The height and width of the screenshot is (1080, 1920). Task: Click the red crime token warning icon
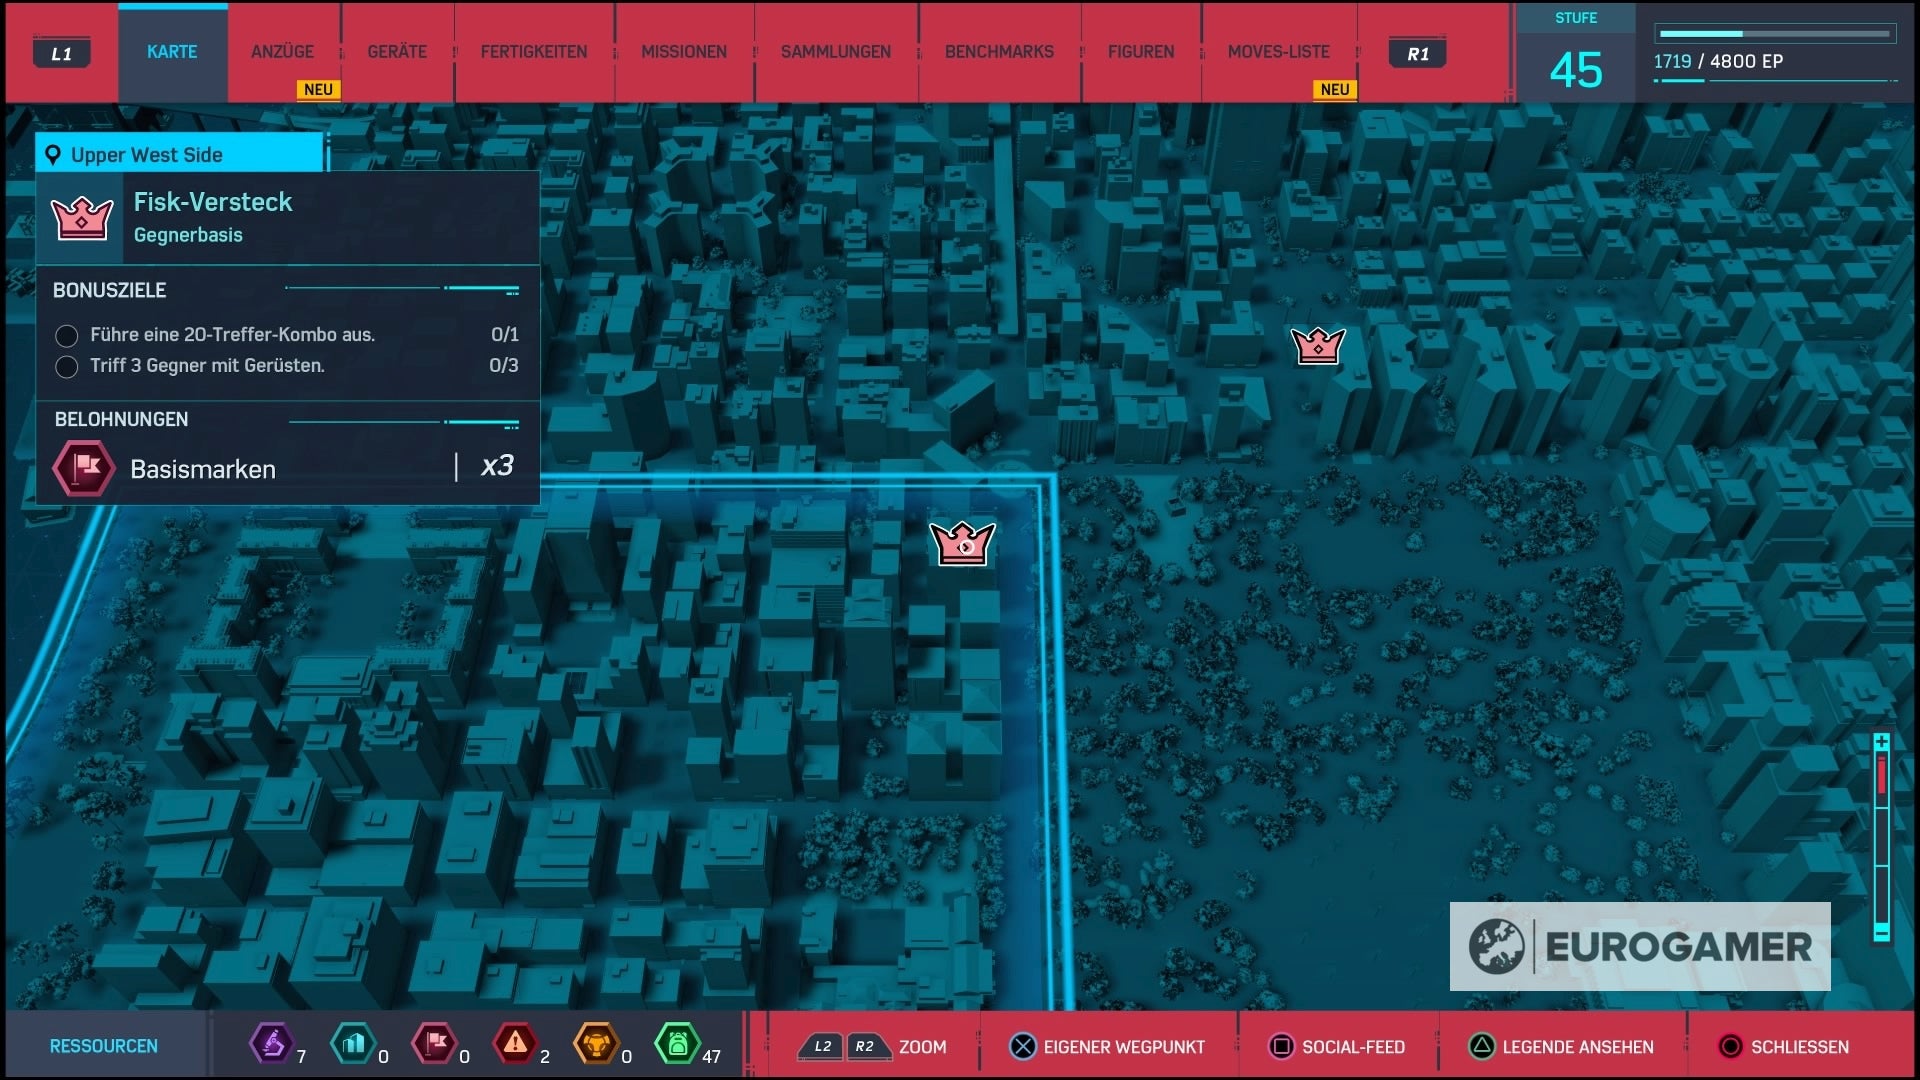coord(515,1044)
